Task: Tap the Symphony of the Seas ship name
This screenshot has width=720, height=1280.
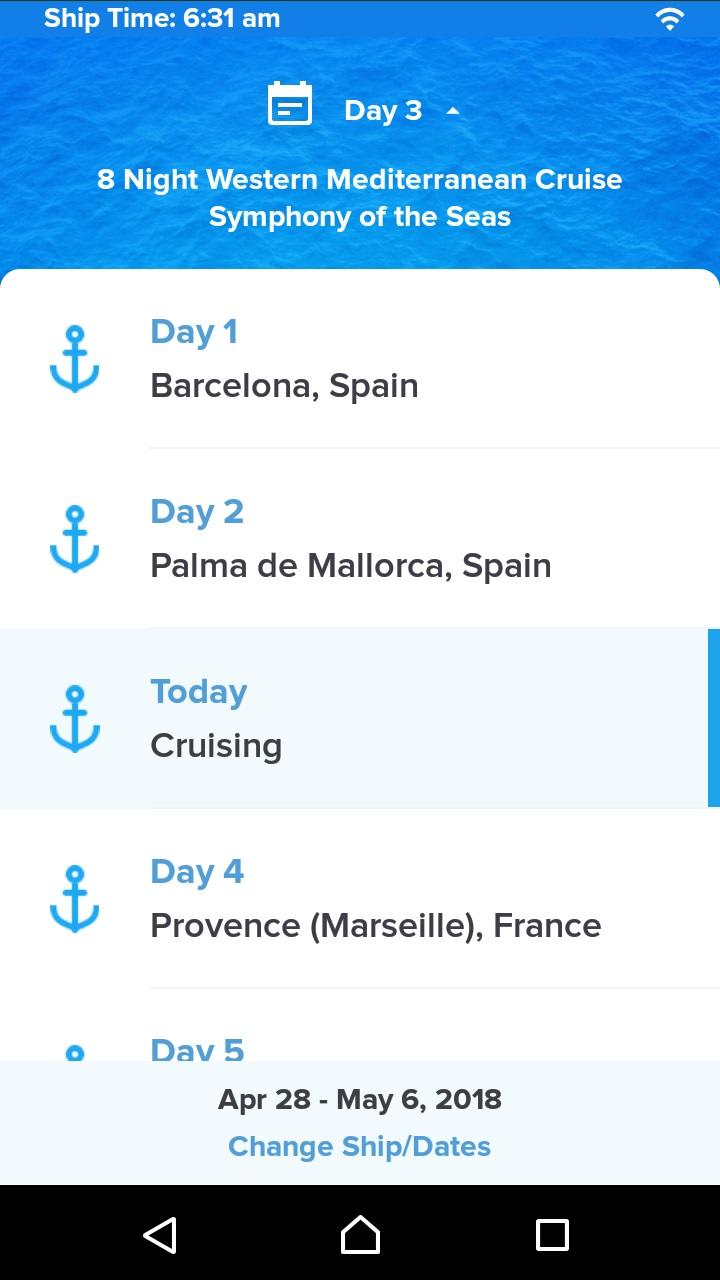Action: tap(359, 216)
